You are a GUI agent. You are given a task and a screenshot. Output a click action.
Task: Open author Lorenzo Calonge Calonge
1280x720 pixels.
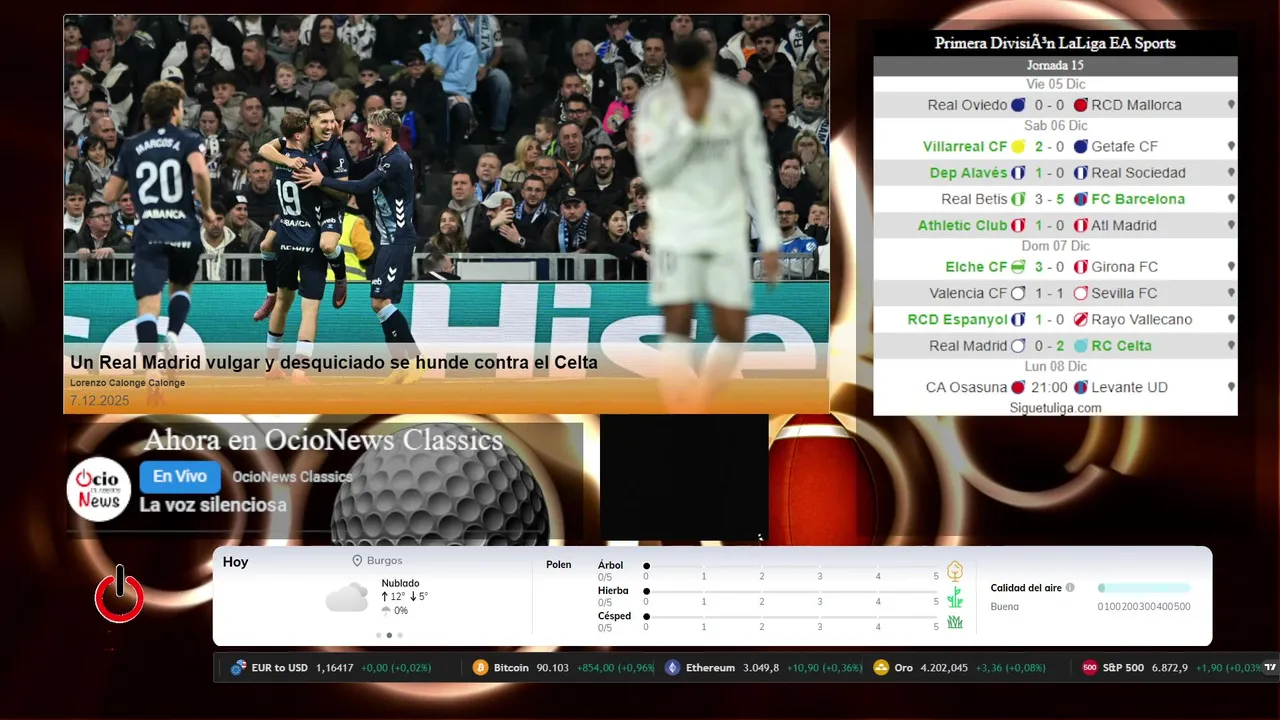click(127, 383)
